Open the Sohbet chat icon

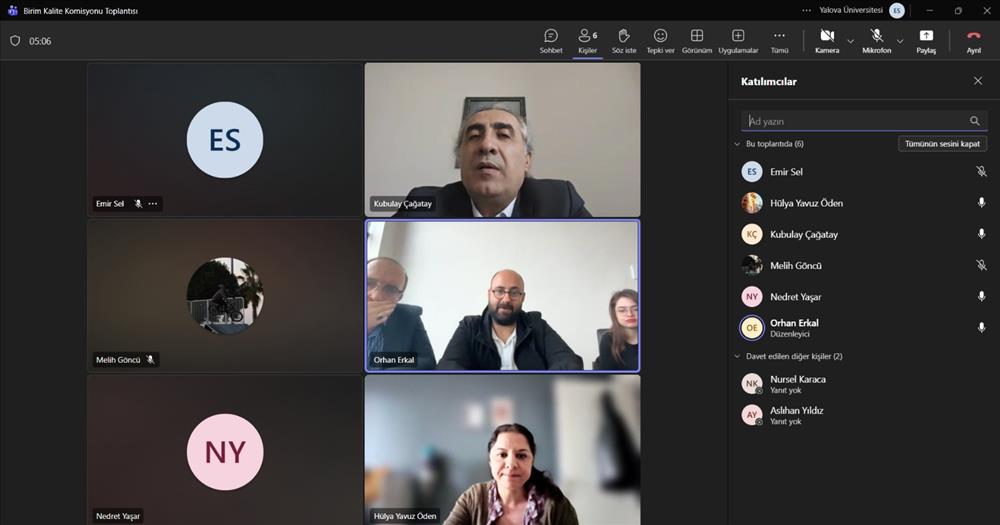(x=551, y=37)
